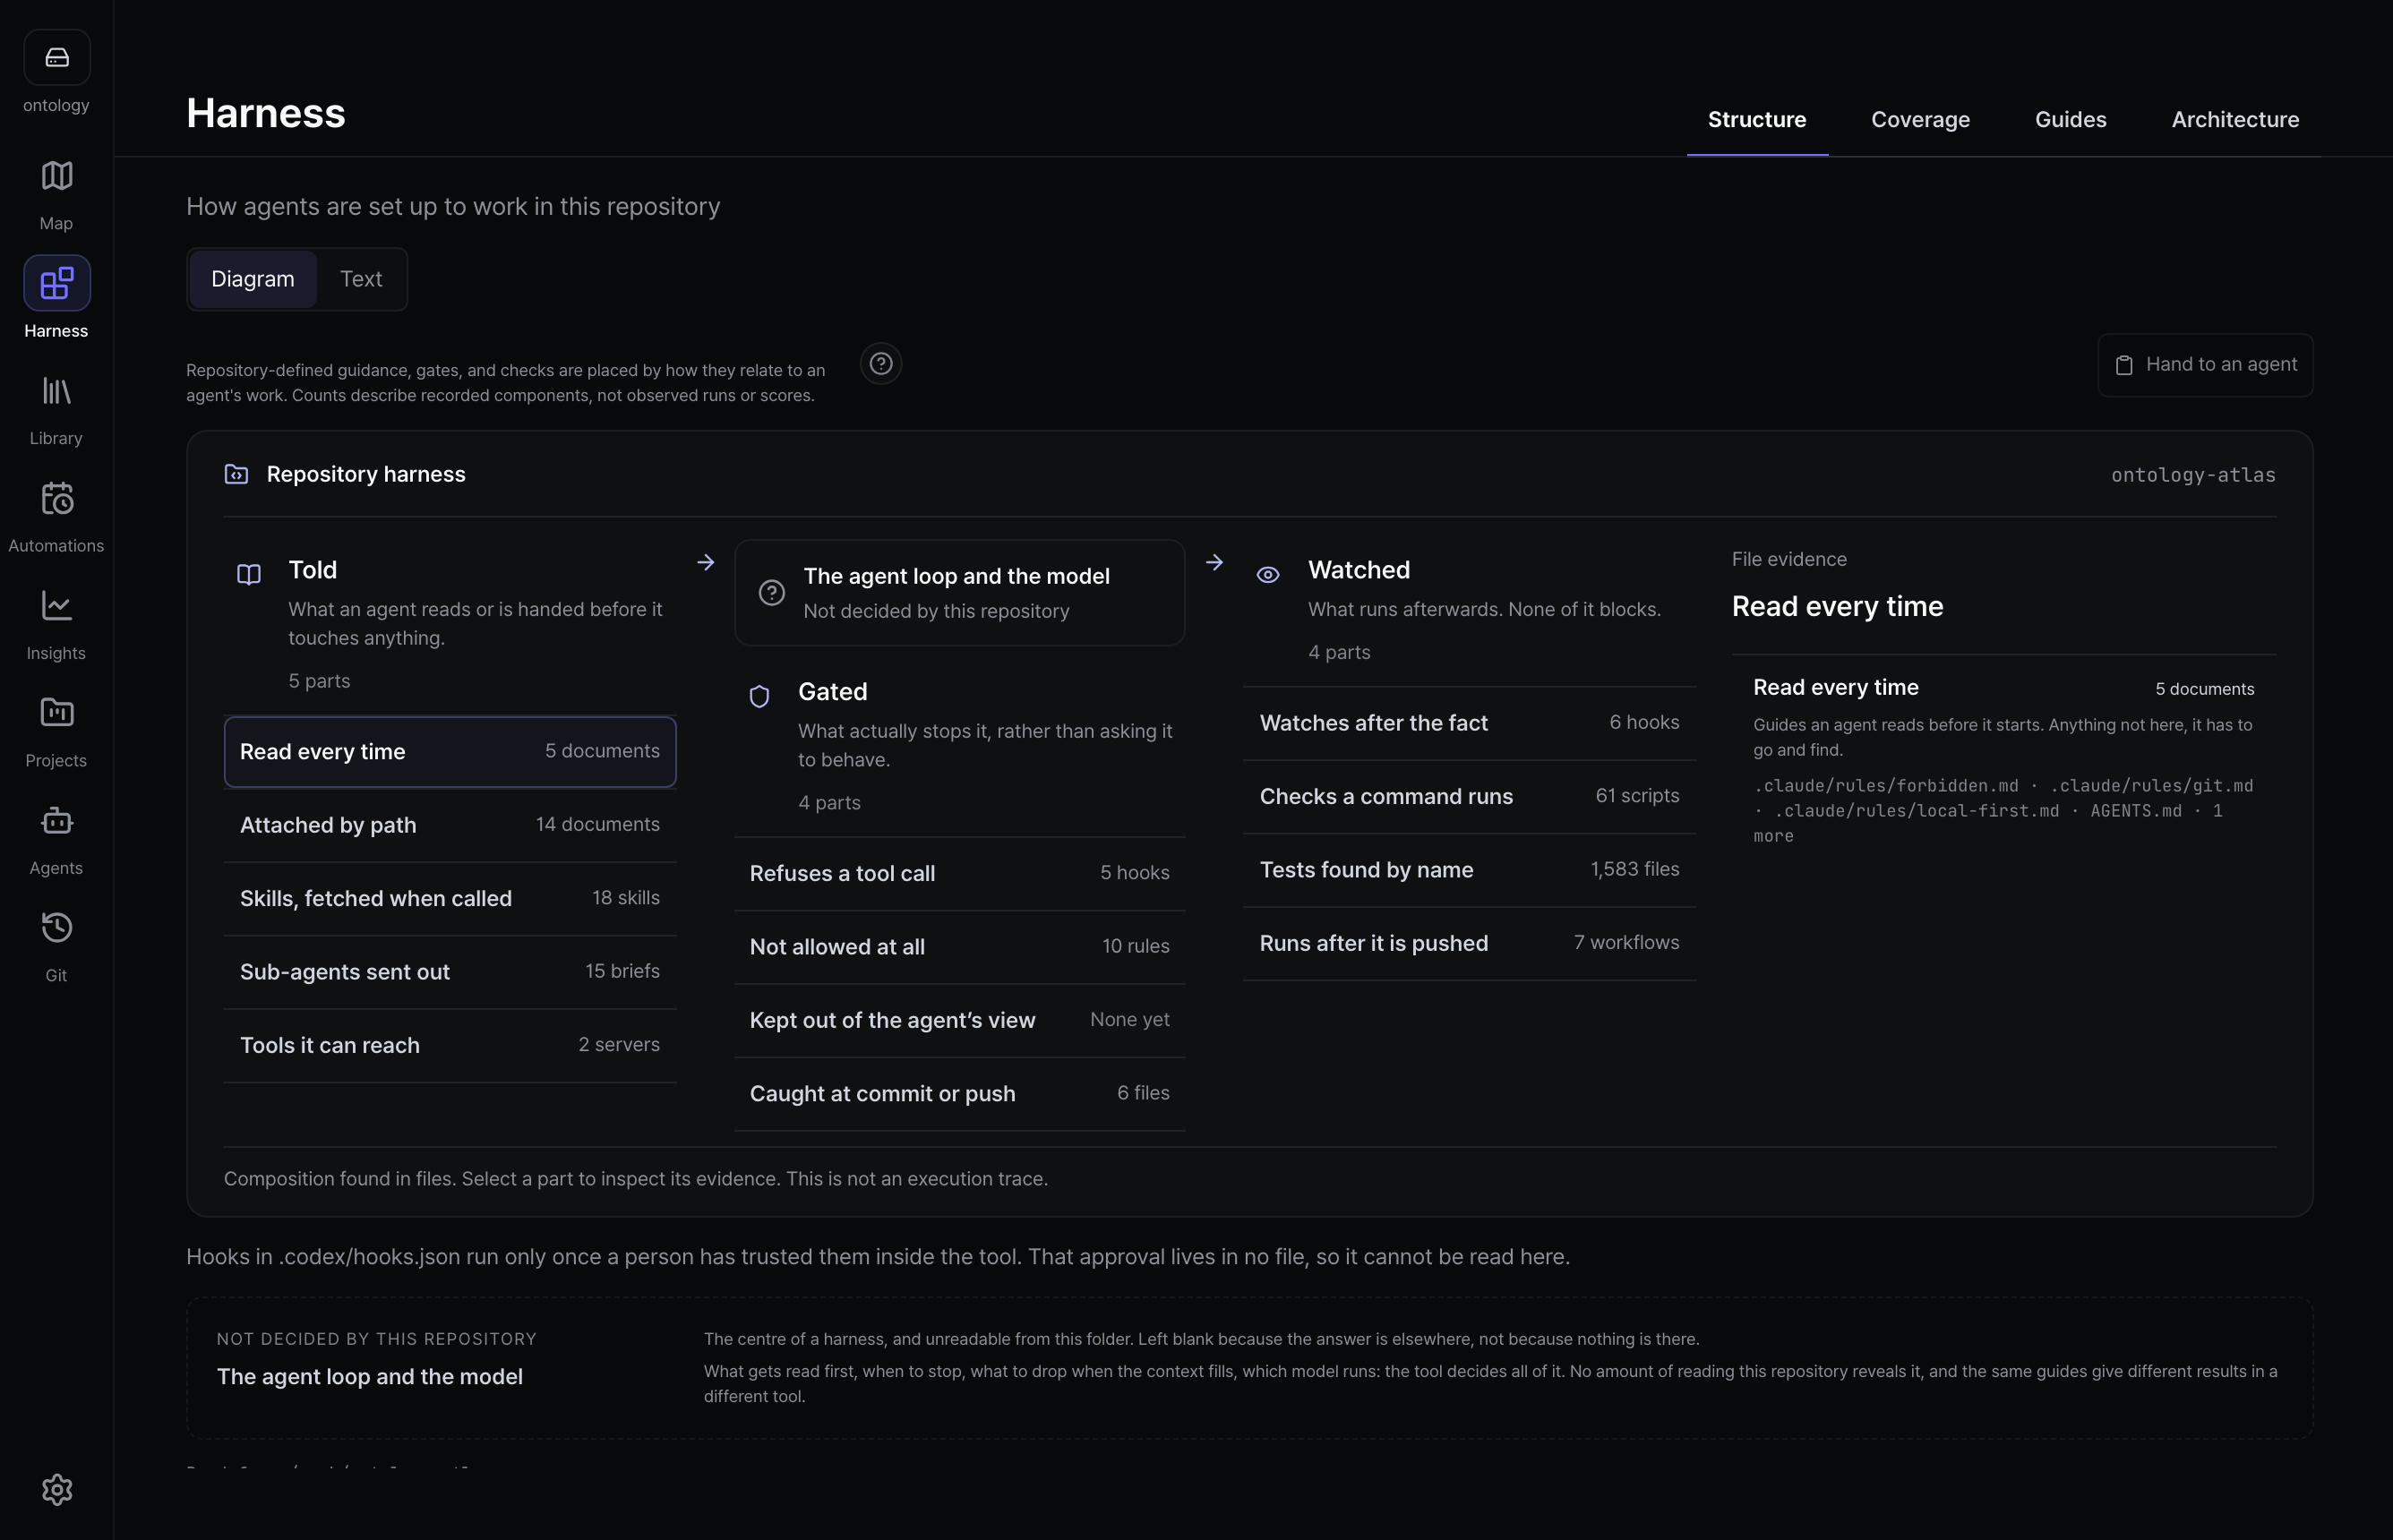Click the Not decided by this repository card

point(1250,1368)
